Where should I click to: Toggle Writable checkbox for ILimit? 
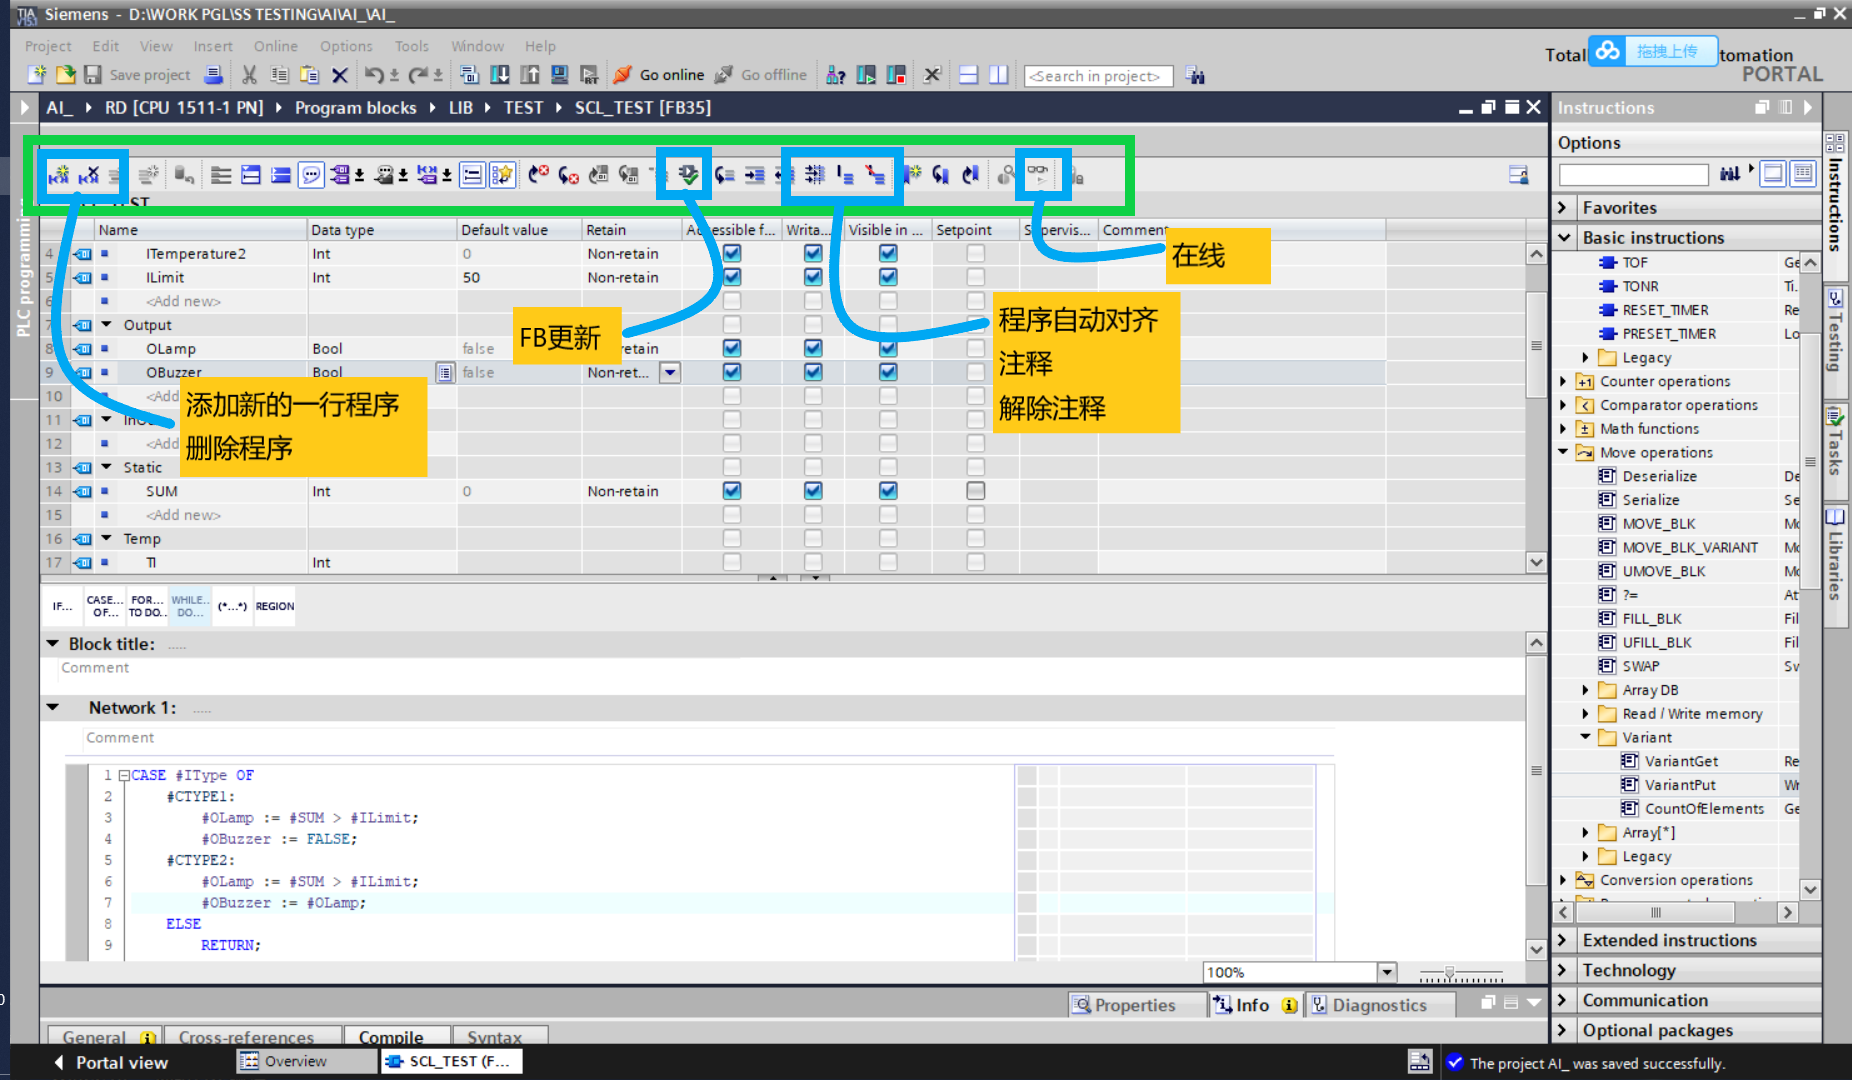tap(813, 277)
